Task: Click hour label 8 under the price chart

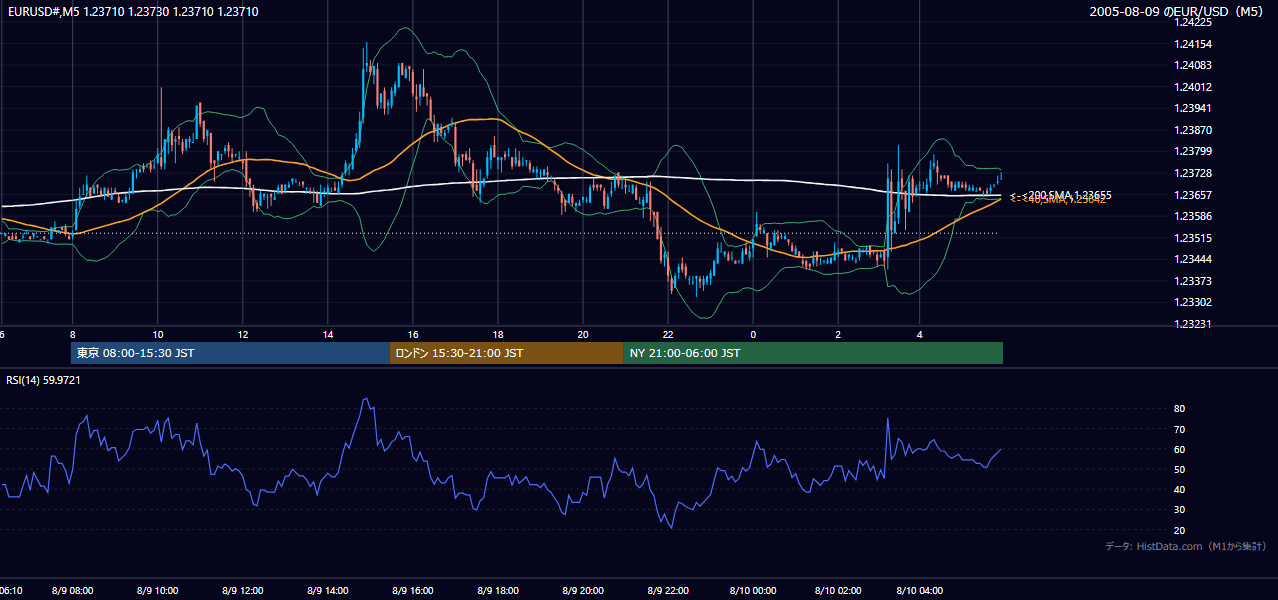Action: (72, 335)
